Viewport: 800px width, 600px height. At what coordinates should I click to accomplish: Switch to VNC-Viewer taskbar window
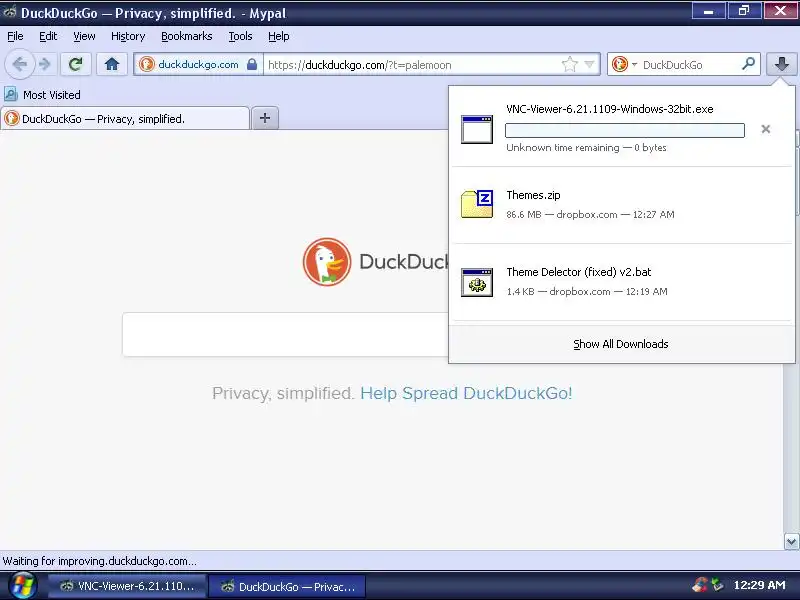pos(128,586)
